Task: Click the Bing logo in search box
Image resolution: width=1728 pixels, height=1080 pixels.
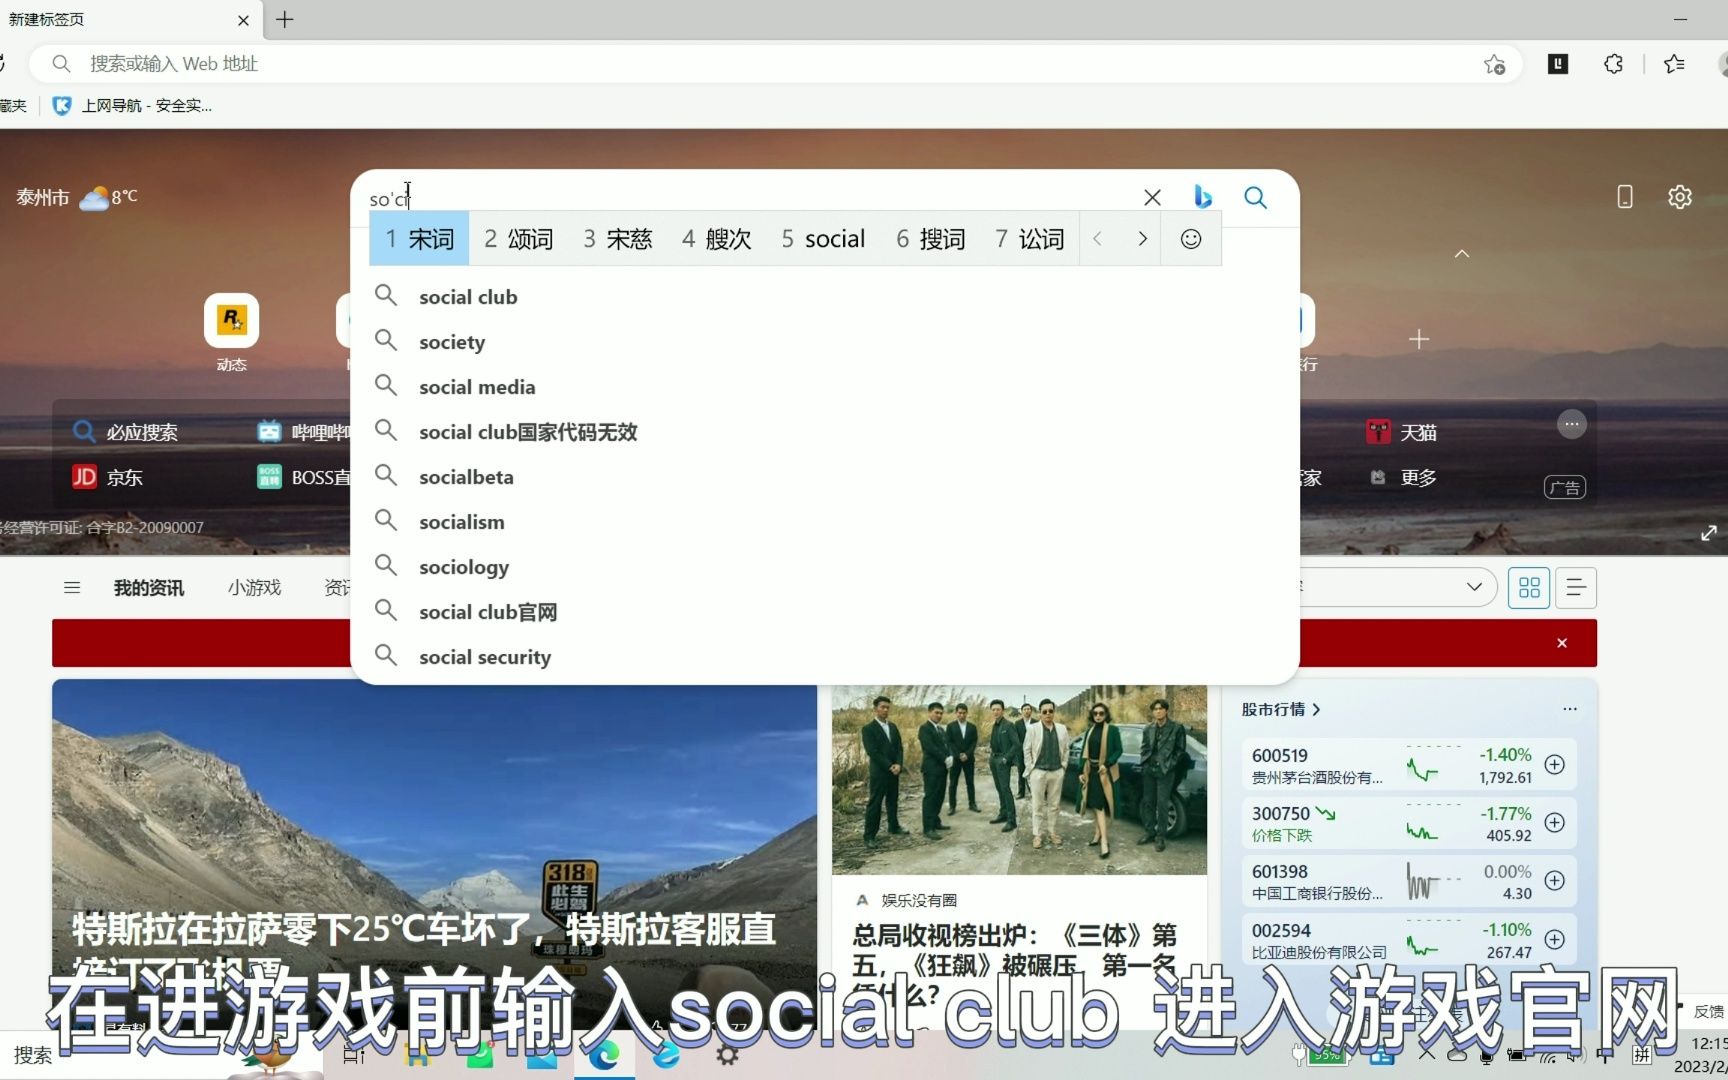Action: (x=1202, y=197)
